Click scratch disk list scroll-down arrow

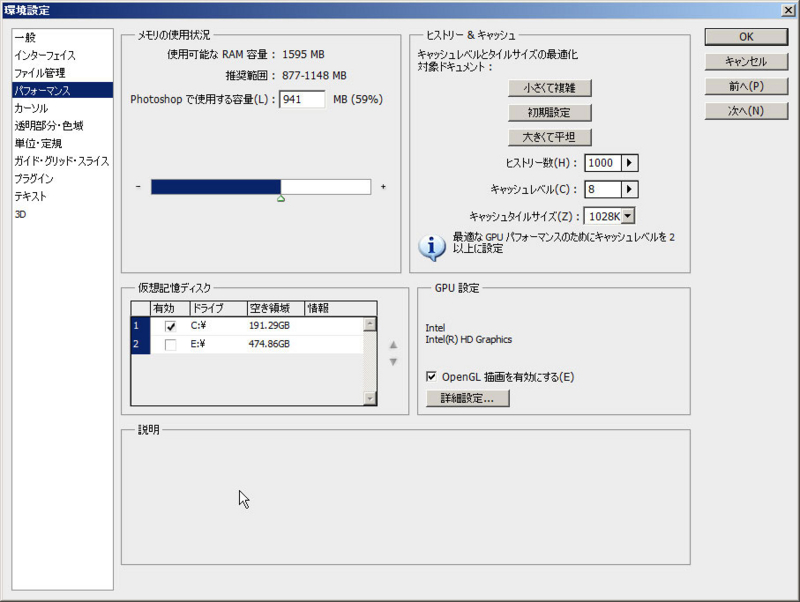[x=370, y=398]
